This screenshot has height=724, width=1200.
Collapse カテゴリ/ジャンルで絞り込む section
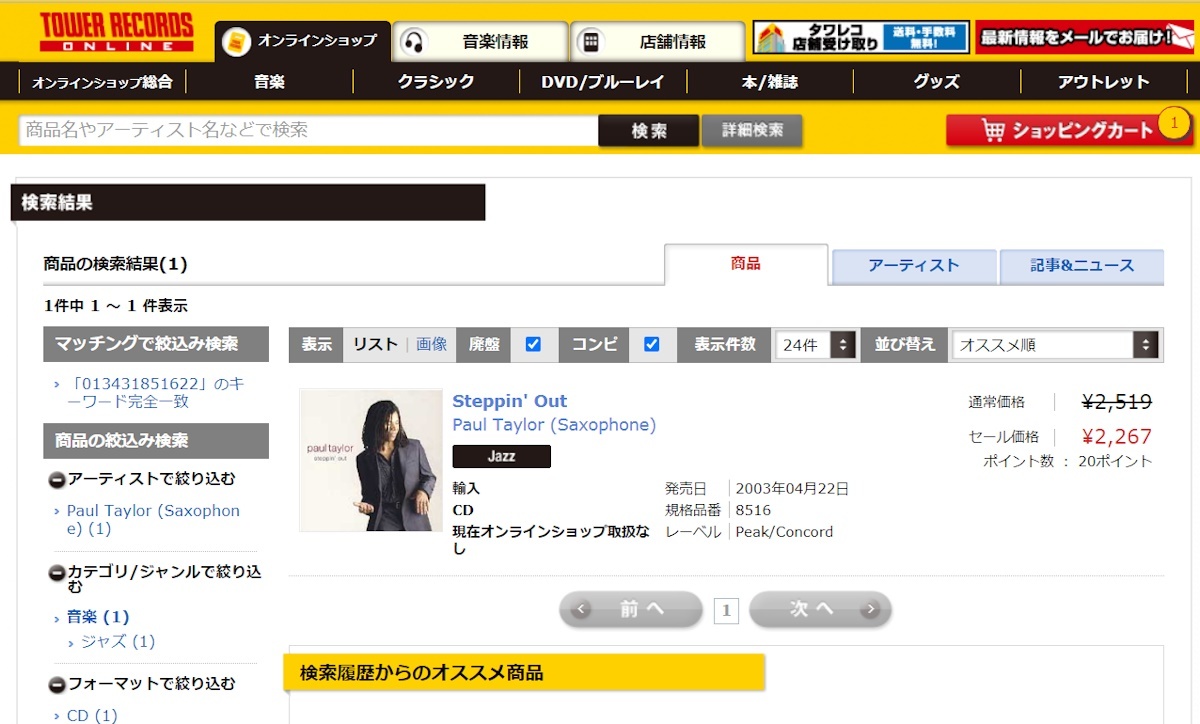coord(58,573)
